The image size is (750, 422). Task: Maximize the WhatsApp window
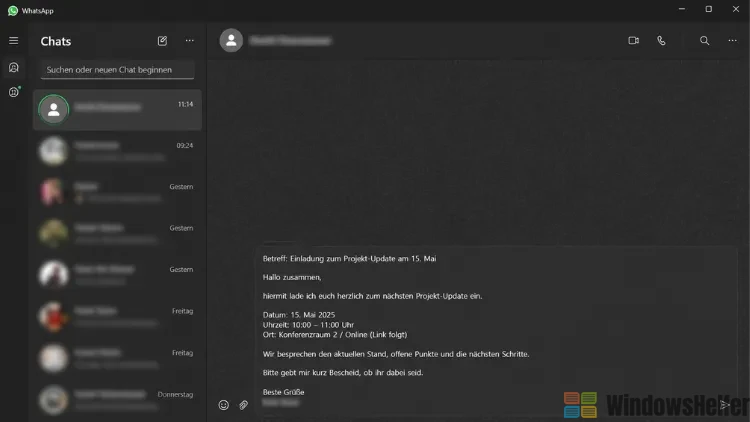click(x=709, y=9)
